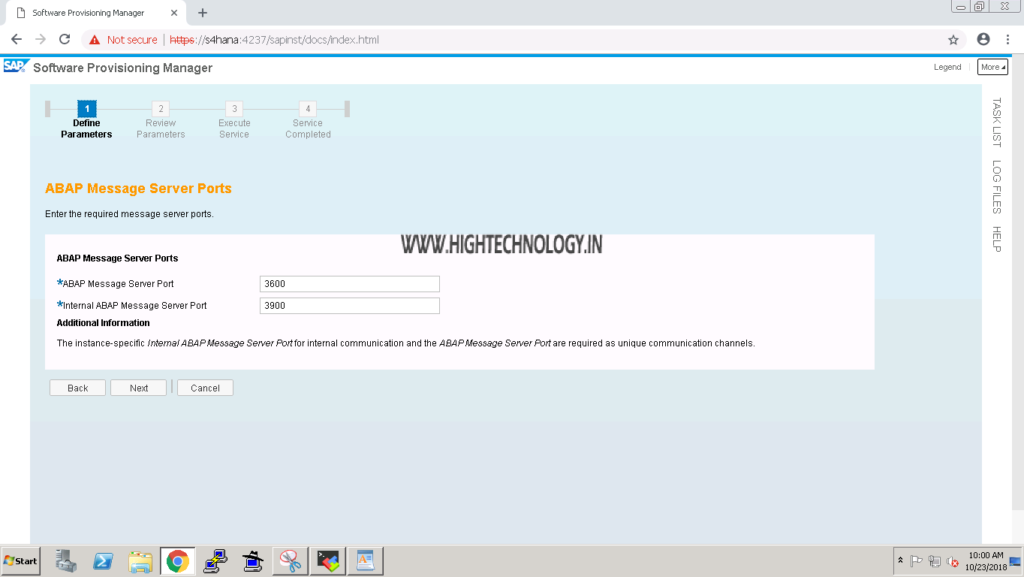1024x577 pixels.
Task: Click the Additional Information label
Action: click(103, 323)
